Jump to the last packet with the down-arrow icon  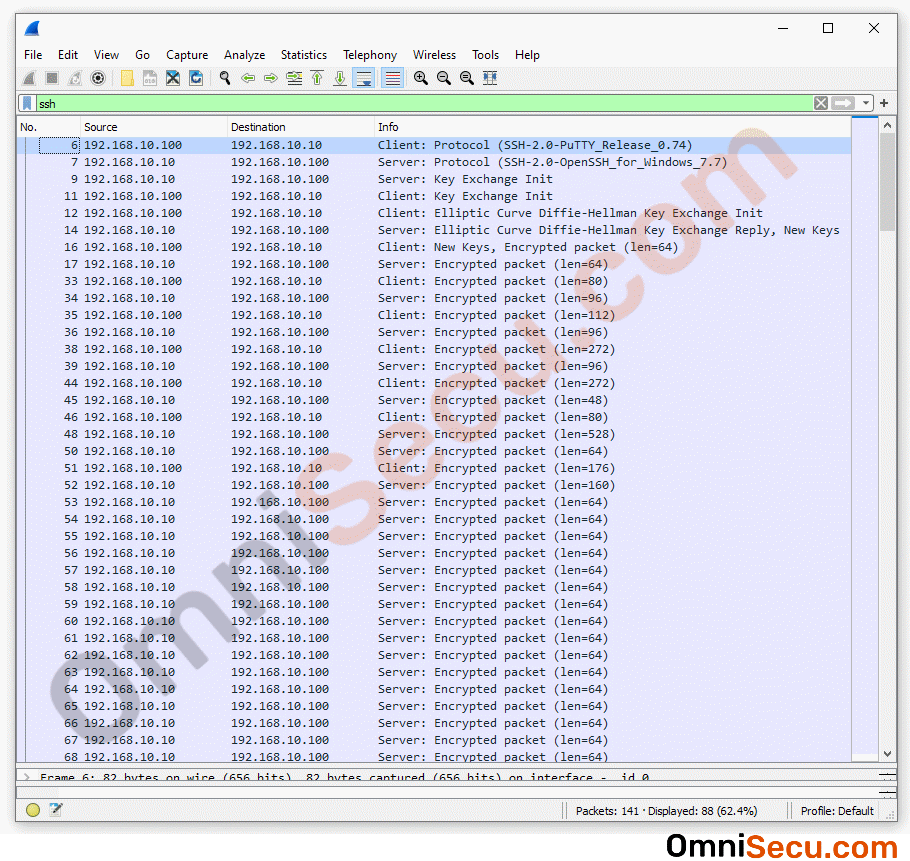[340, 78]
